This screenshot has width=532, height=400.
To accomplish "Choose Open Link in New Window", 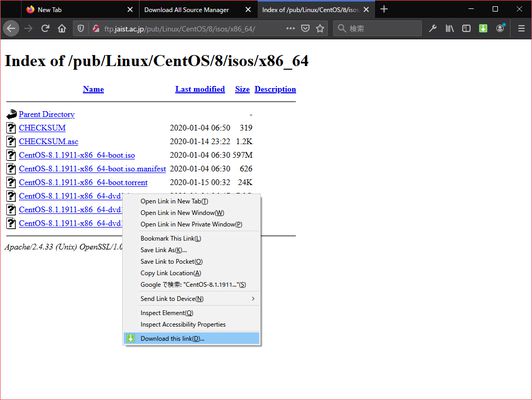I will [x=192, y=213].
